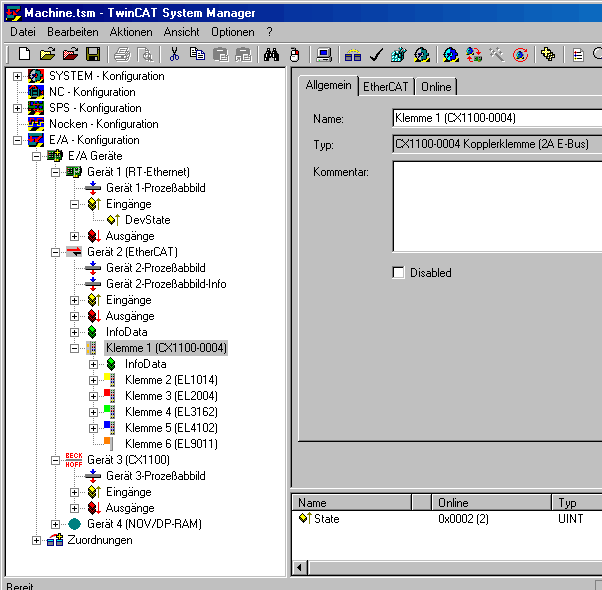
Task: Select DevState under Gerät 1 Eingänge
Action: [147, 220]
